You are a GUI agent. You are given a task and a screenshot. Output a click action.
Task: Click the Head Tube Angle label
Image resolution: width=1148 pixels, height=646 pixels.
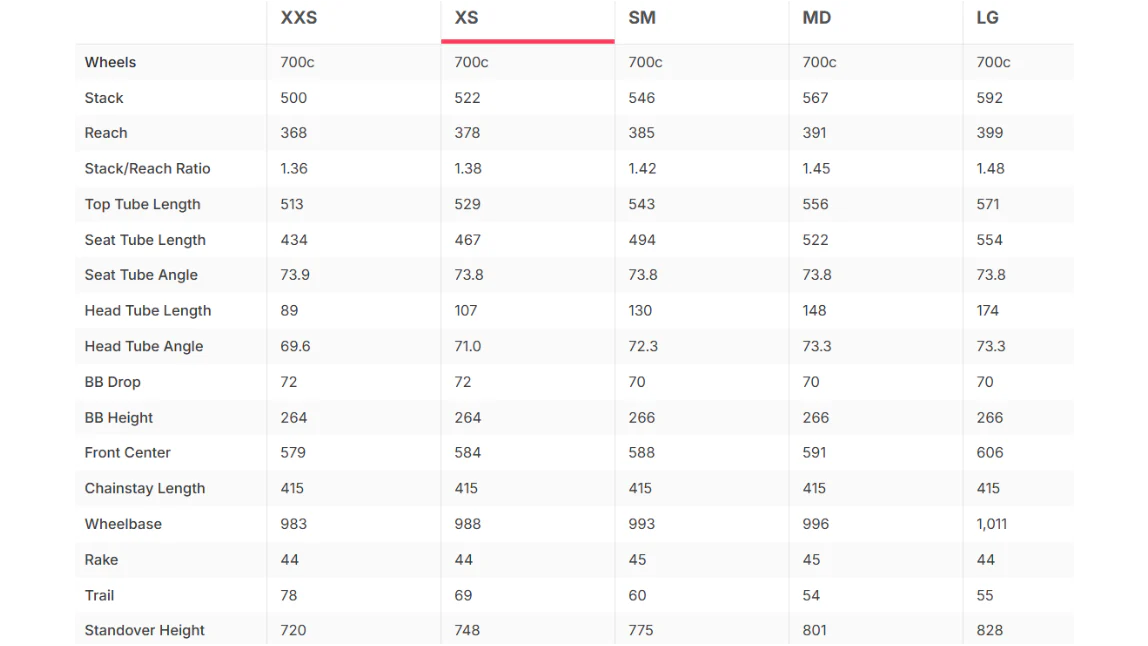coord(144,346)
